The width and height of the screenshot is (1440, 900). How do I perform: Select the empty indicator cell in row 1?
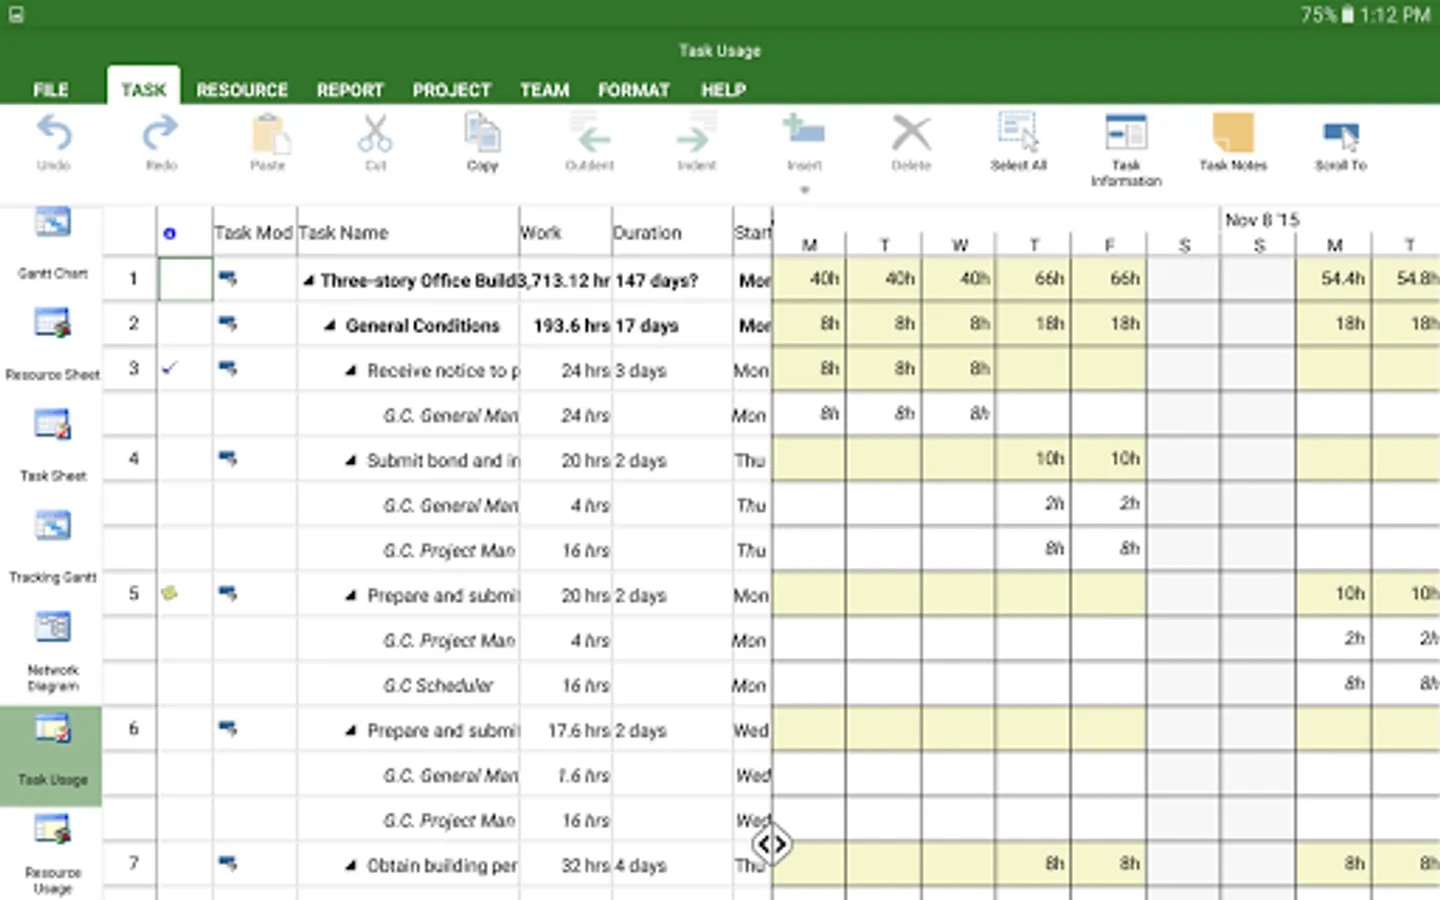click(185, 279)
